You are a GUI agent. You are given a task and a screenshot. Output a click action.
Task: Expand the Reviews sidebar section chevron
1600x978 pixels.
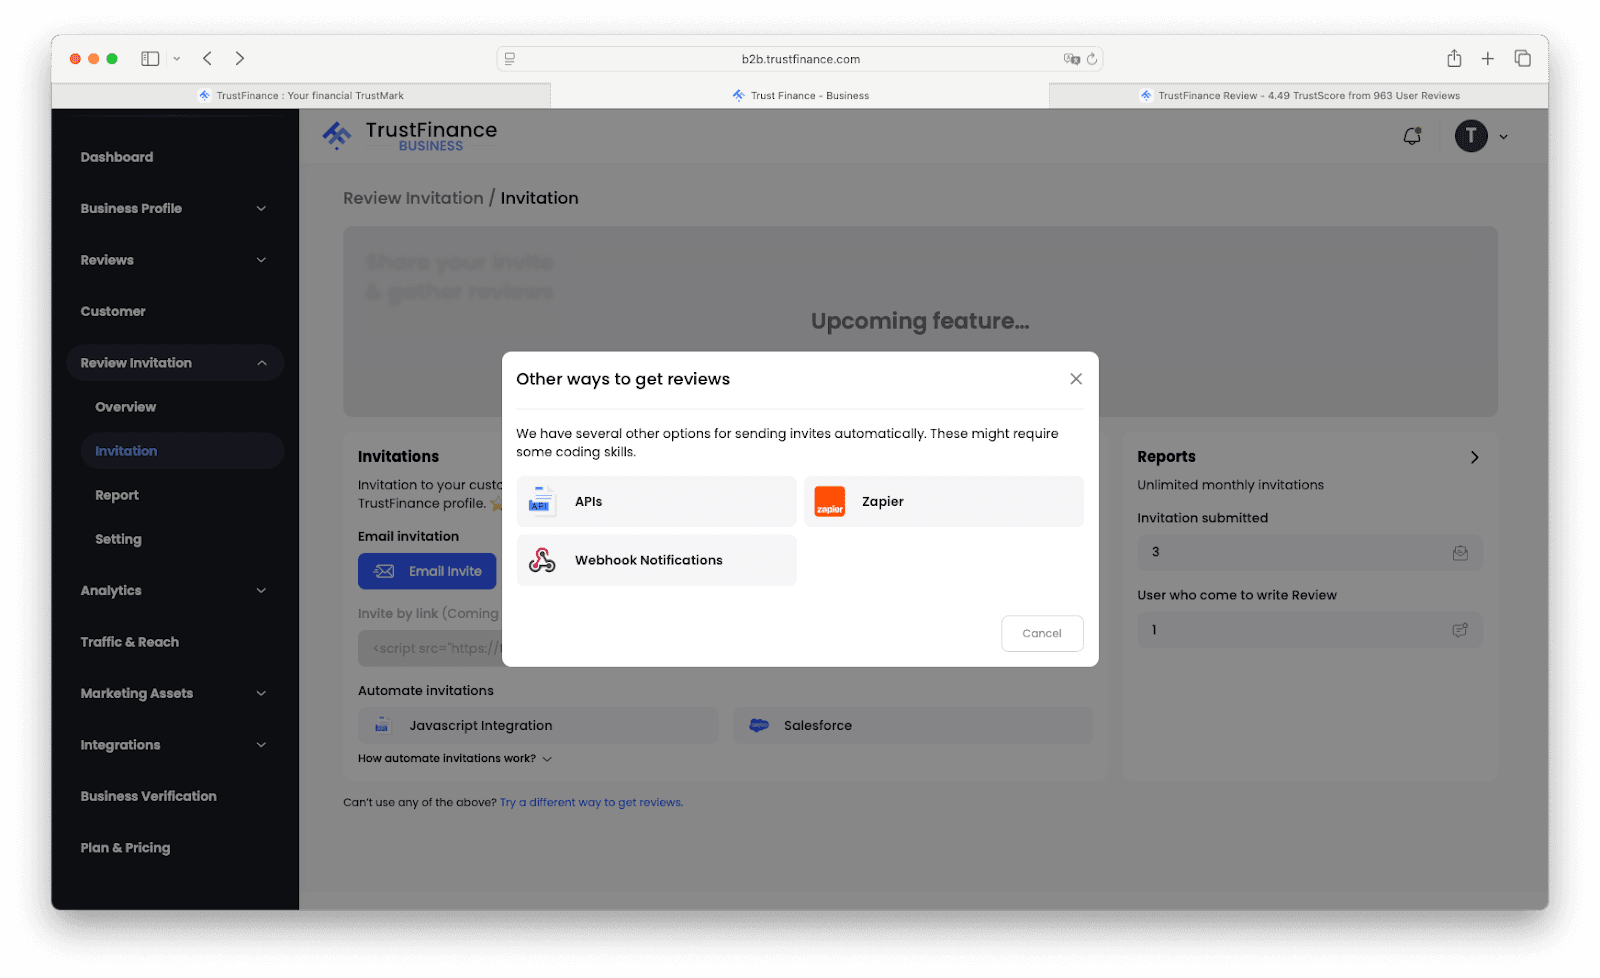click(x=261, y=260)
